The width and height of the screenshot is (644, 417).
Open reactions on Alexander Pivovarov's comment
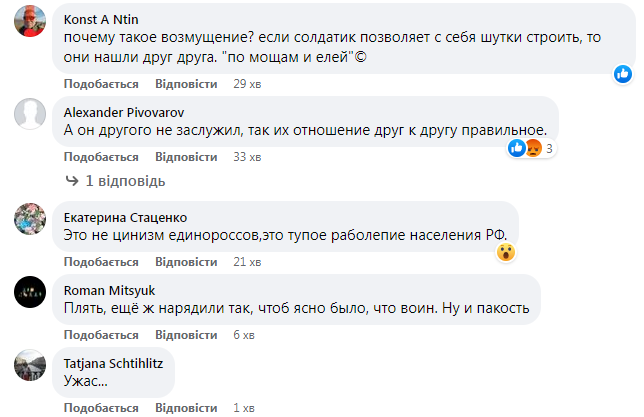(x=530, y=149)
